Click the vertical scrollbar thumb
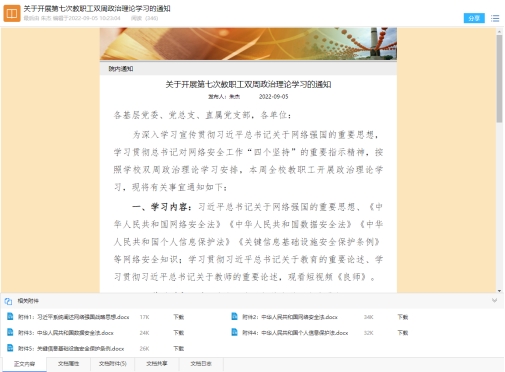Image resolution: width=505 pixels, height=372 pixels. 499,79
